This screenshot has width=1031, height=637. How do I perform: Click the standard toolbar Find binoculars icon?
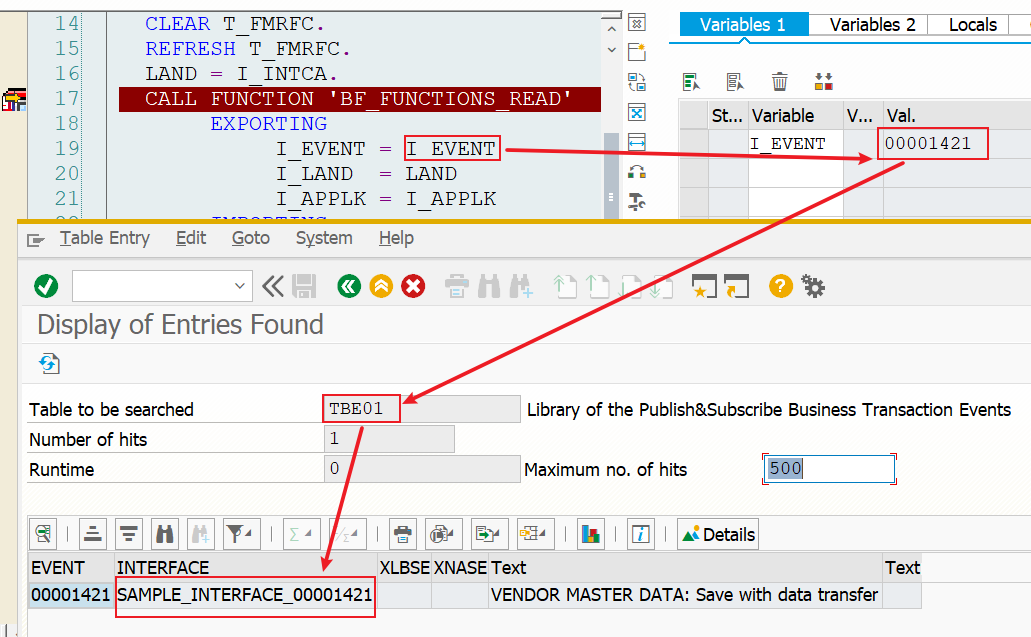coord(489,286)
